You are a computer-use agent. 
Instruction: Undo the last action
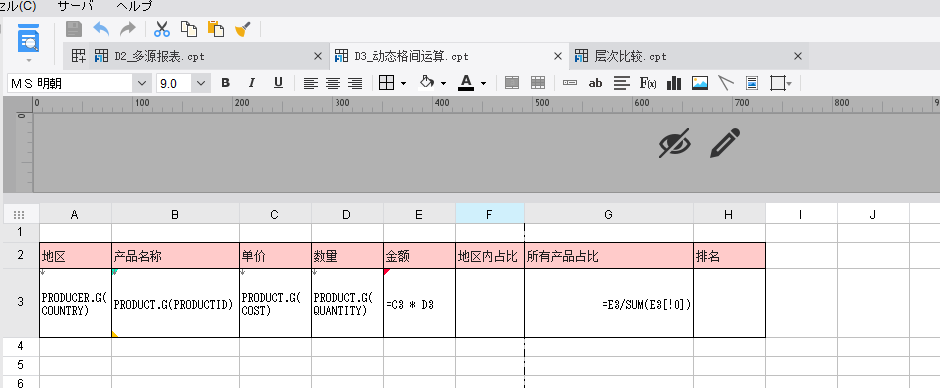click(101, 29)
